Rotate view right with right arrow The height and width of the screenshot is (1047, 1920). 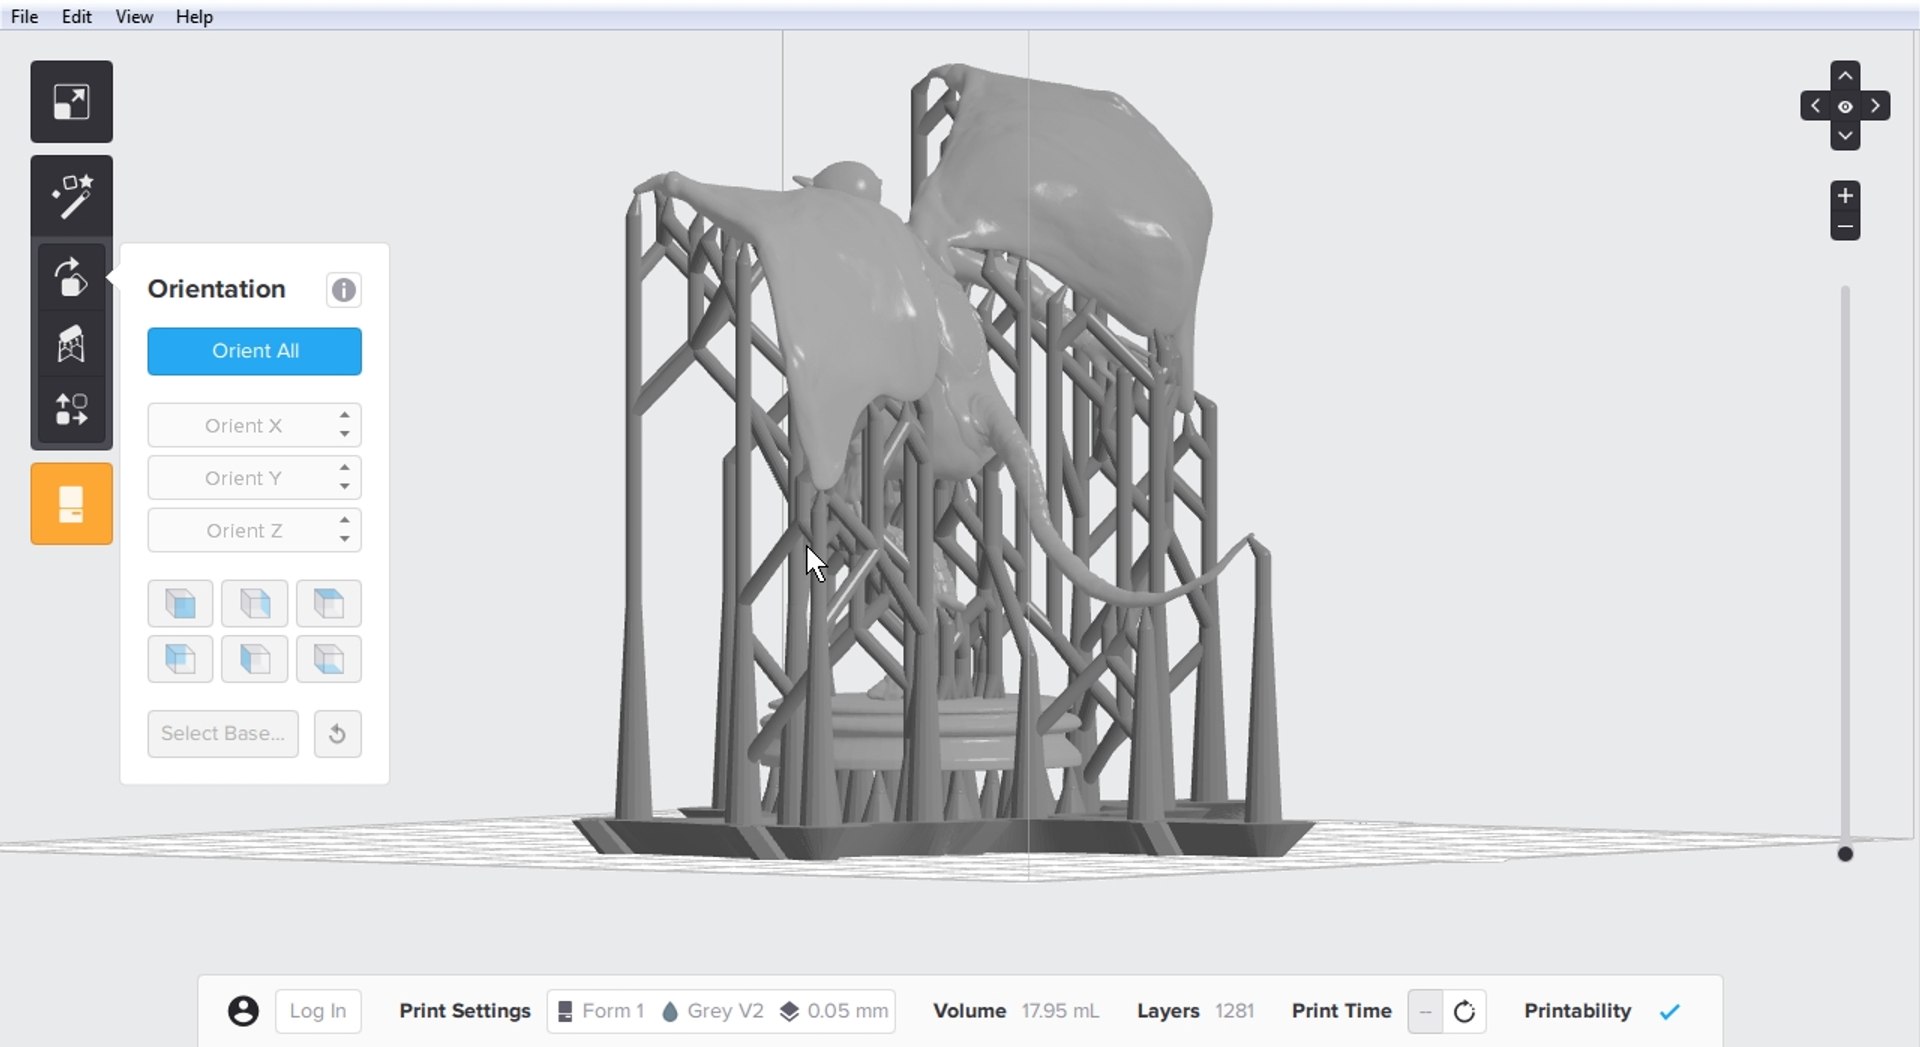click(1875, 106)
